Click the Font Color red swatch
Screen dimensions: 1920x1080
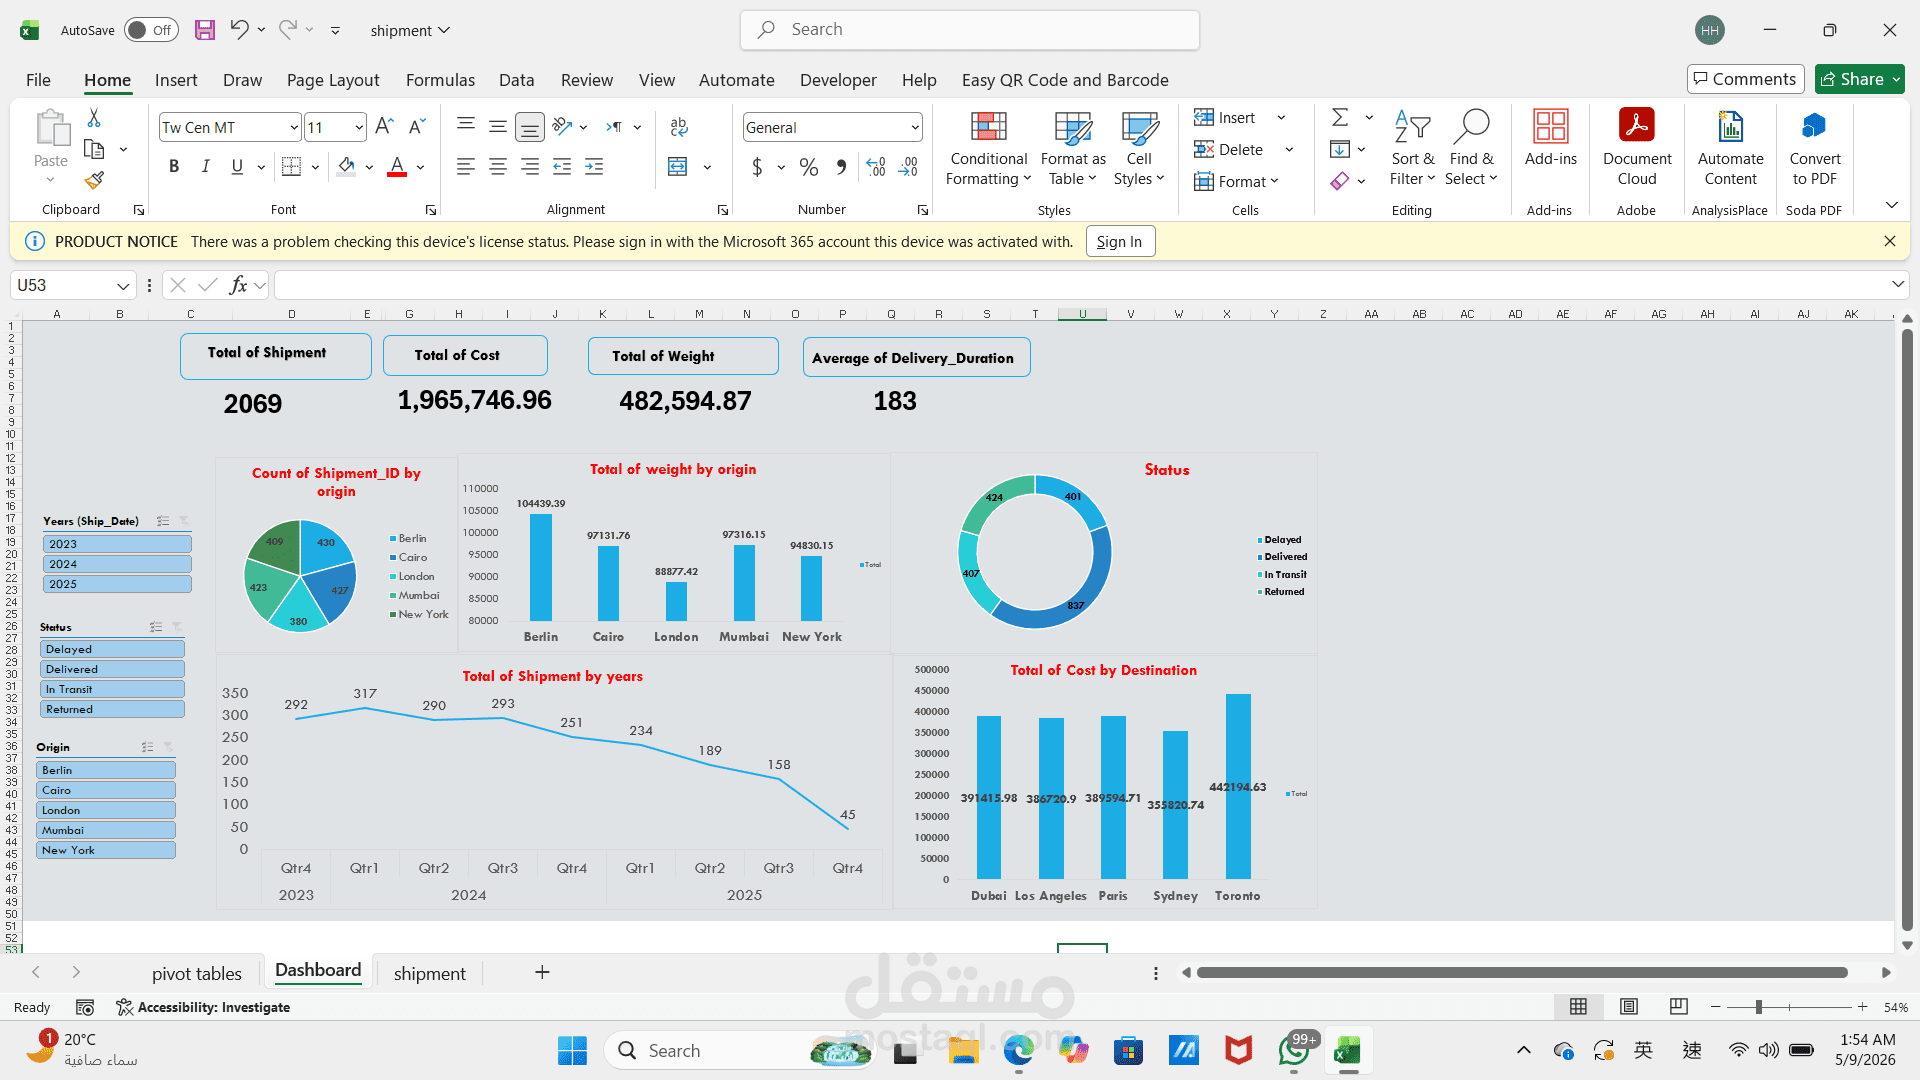(397, 167)
